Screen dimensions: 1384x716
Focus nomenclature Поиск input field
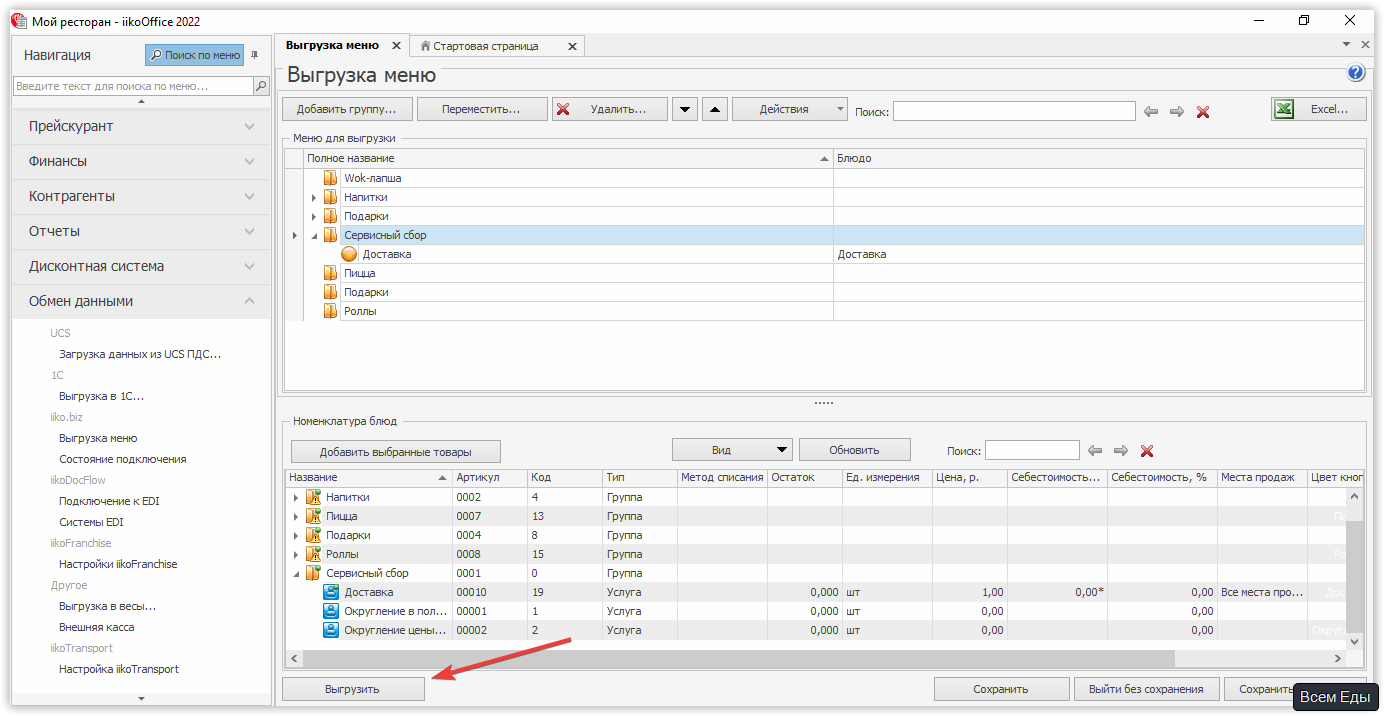[1032, 450]
